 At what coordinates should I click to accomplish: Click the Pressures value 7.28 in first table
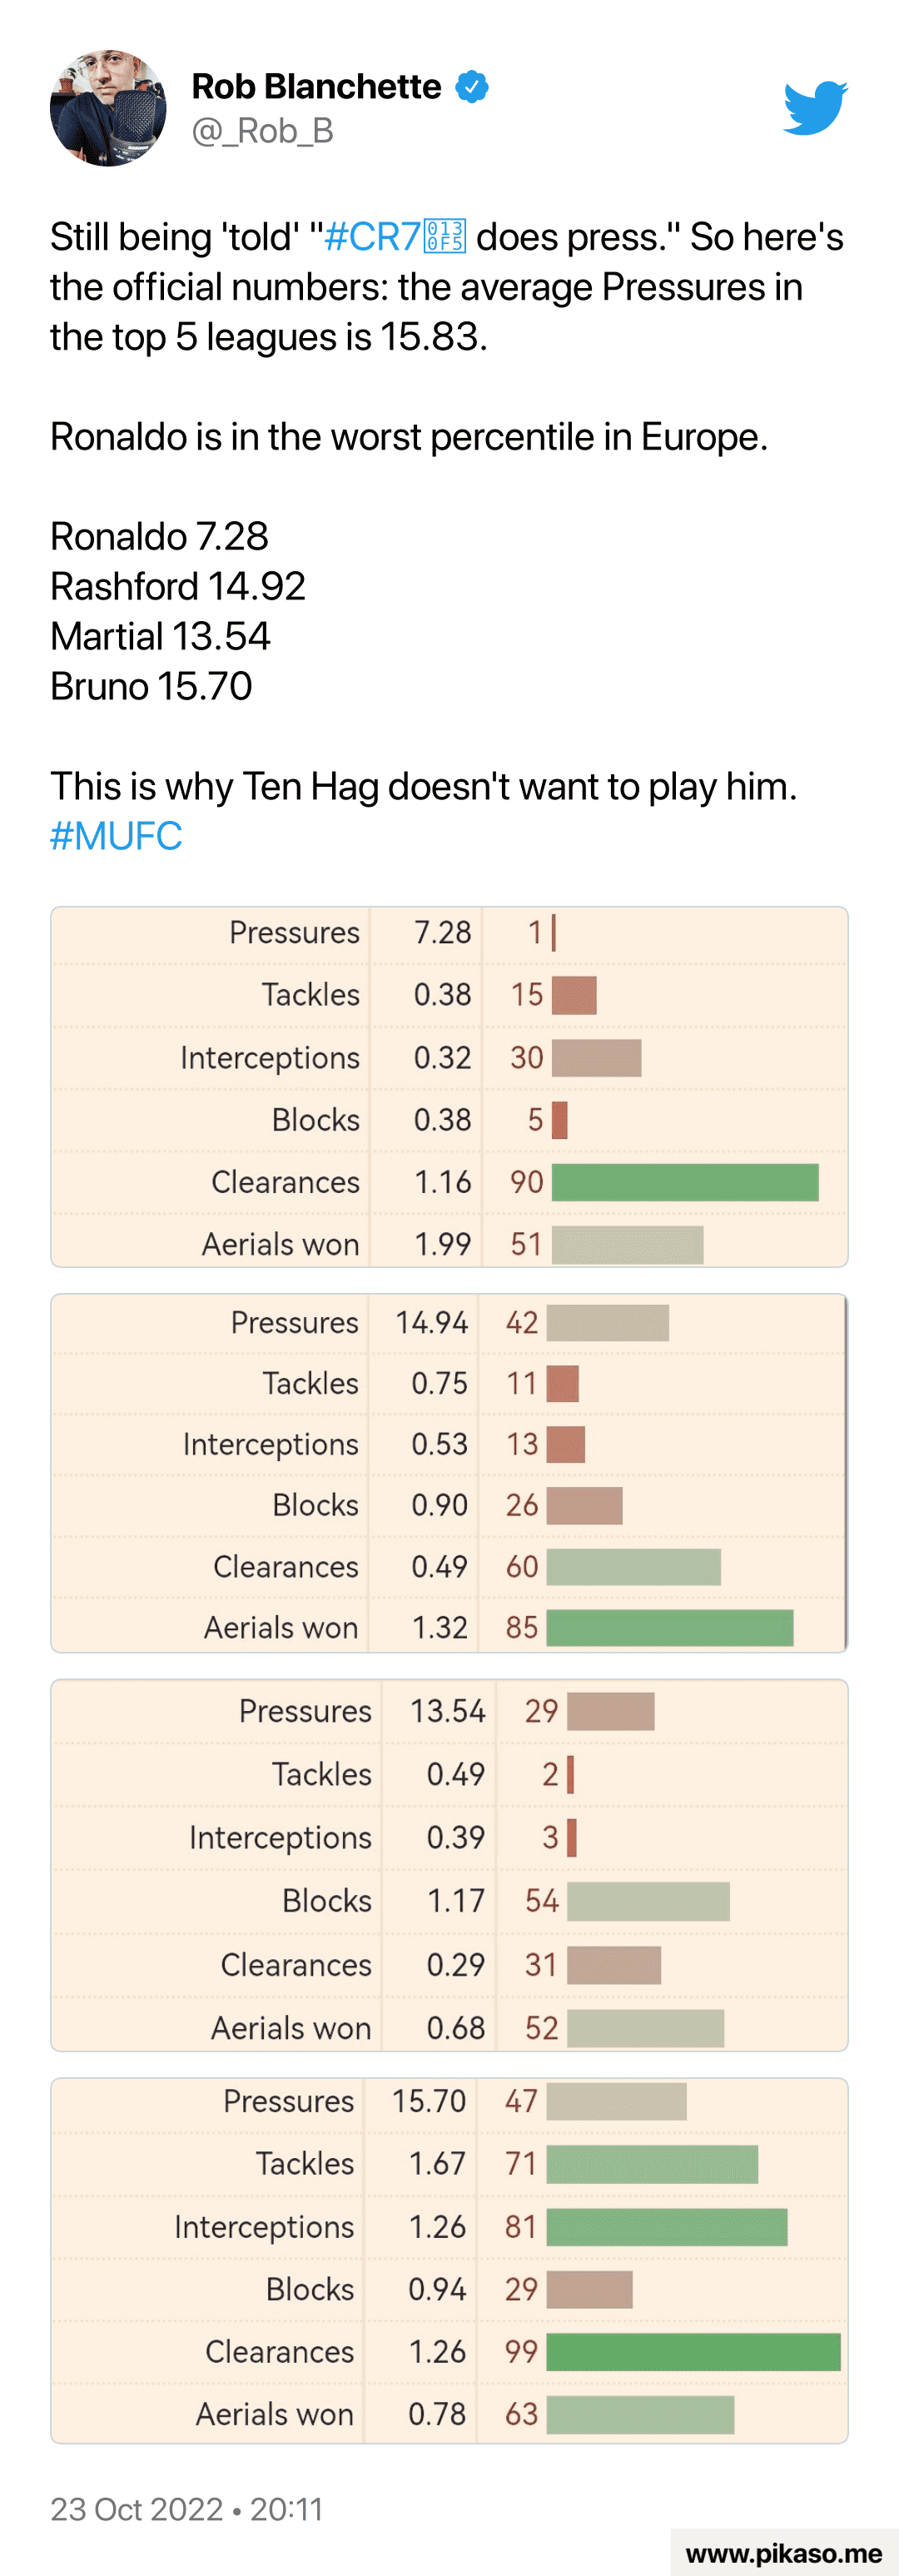click(x=442, y=932)
